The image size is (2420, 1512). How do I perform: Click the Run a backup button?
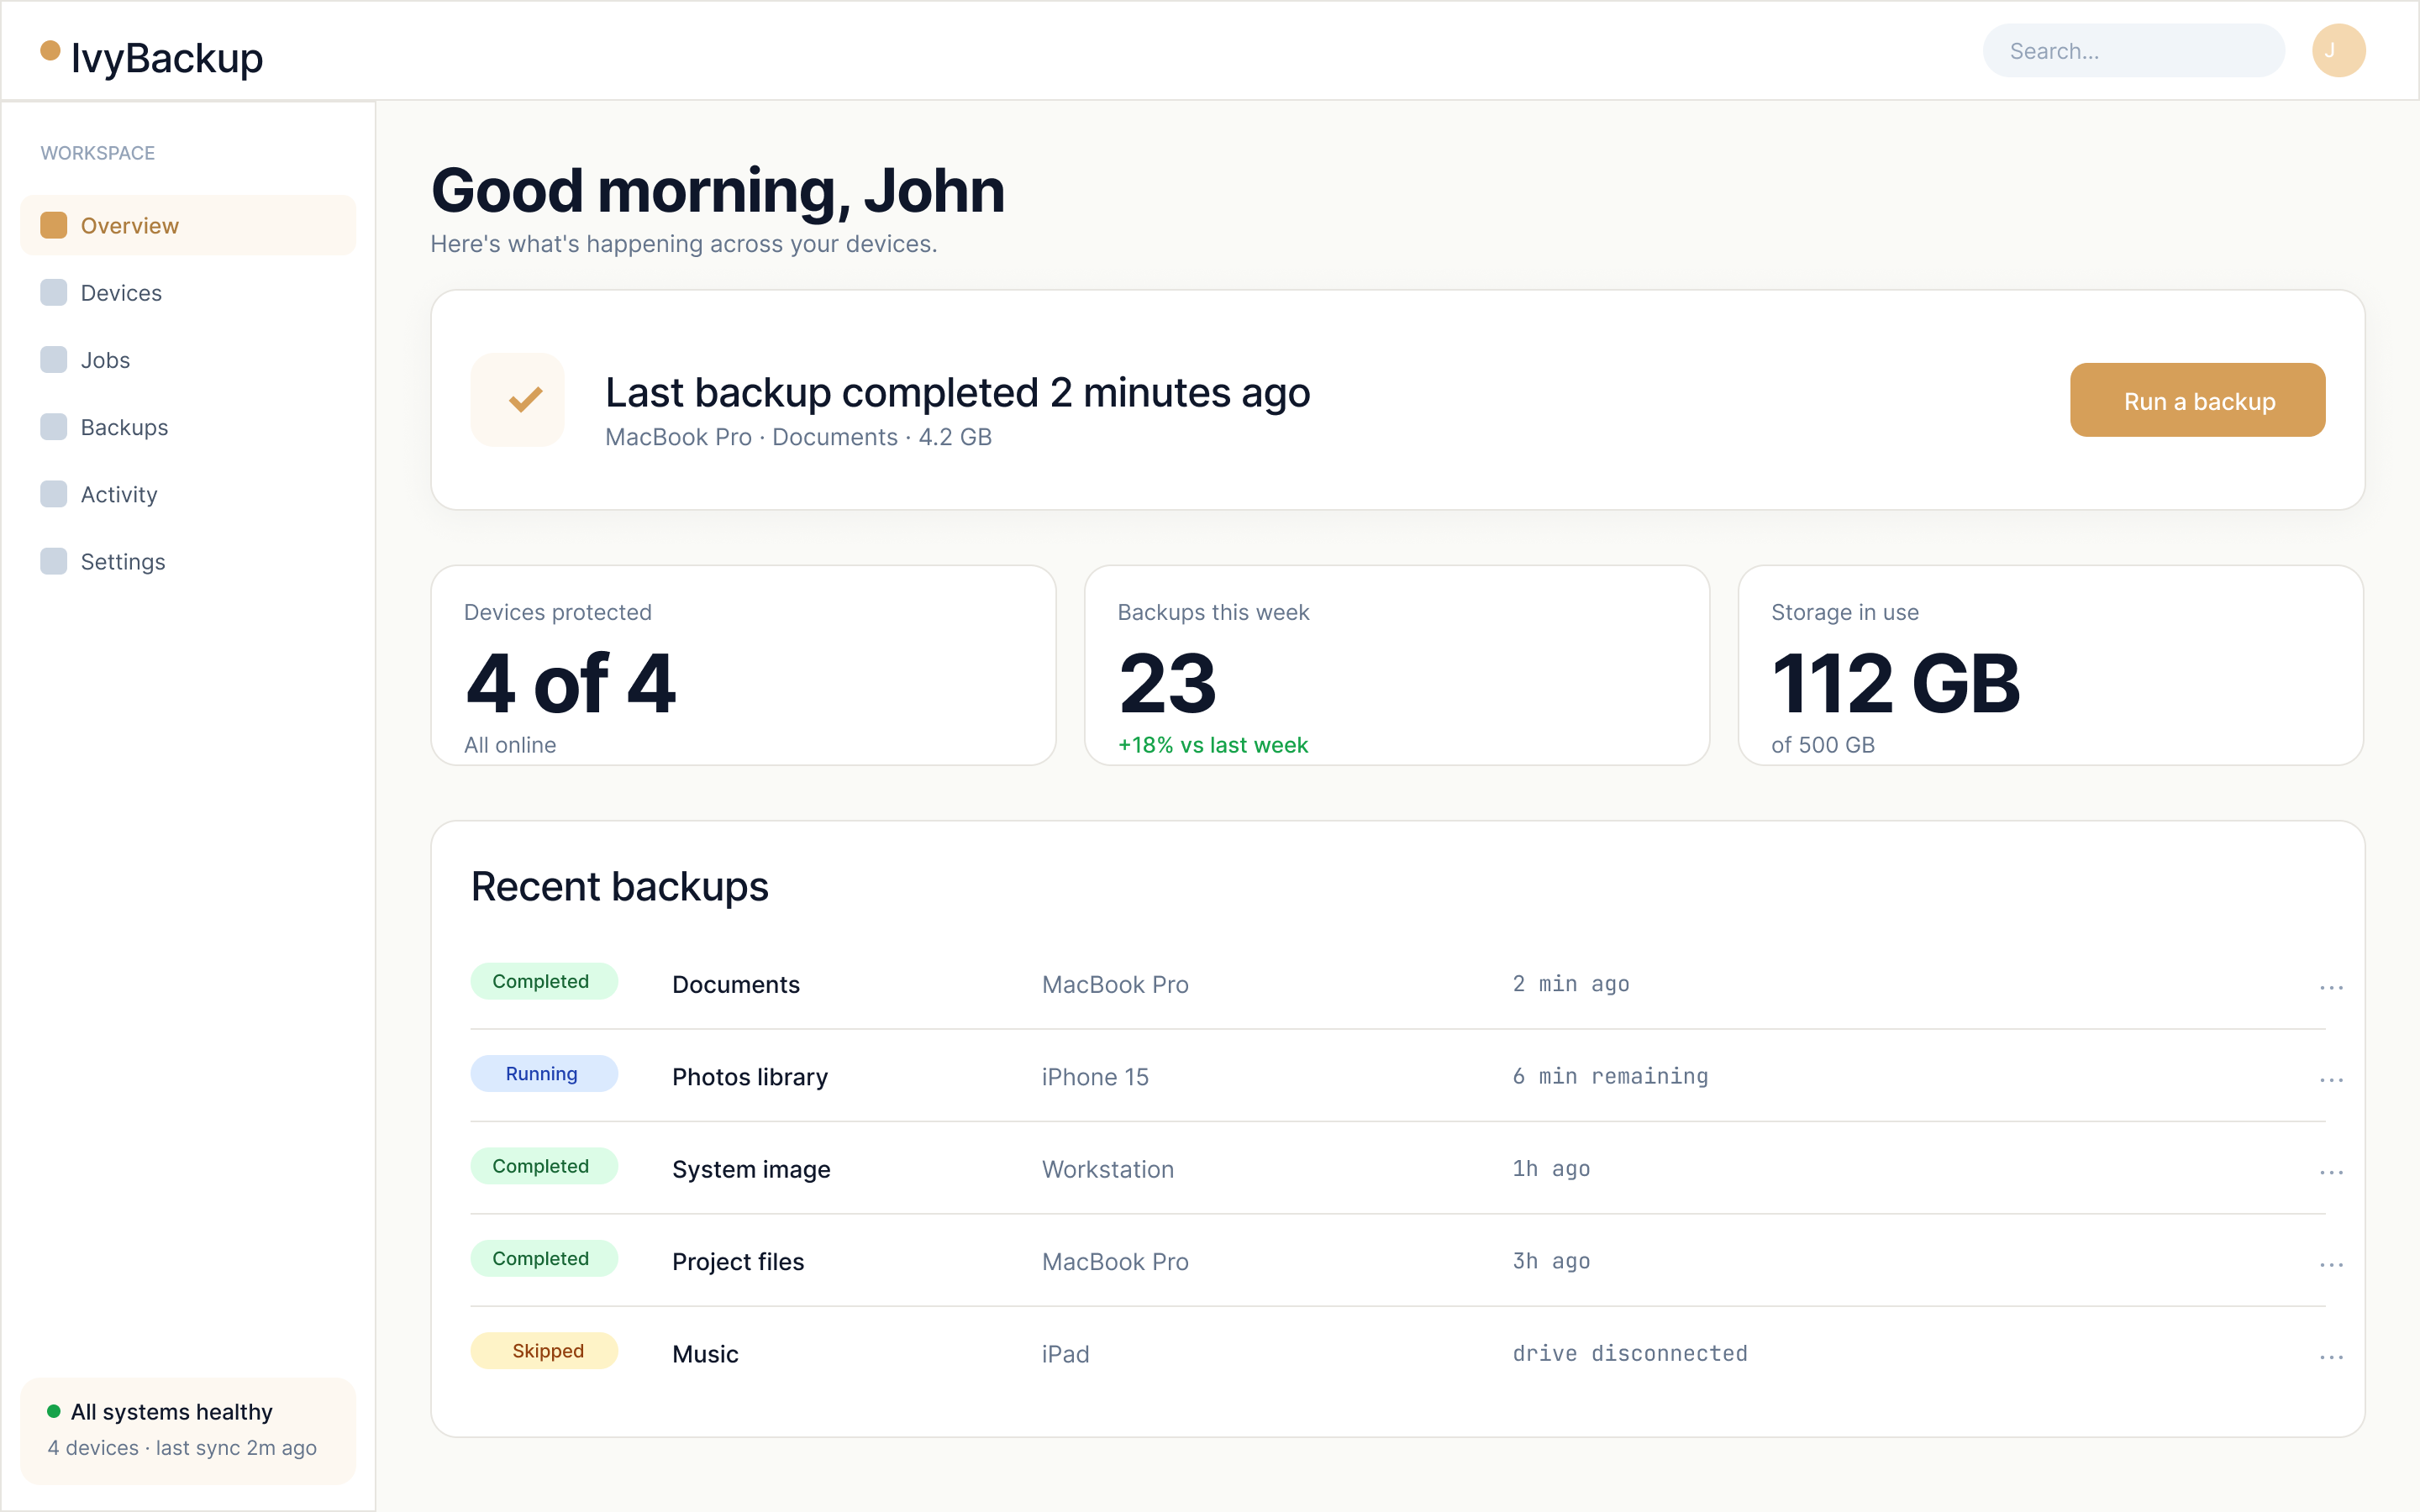(x=2197, y=400)
